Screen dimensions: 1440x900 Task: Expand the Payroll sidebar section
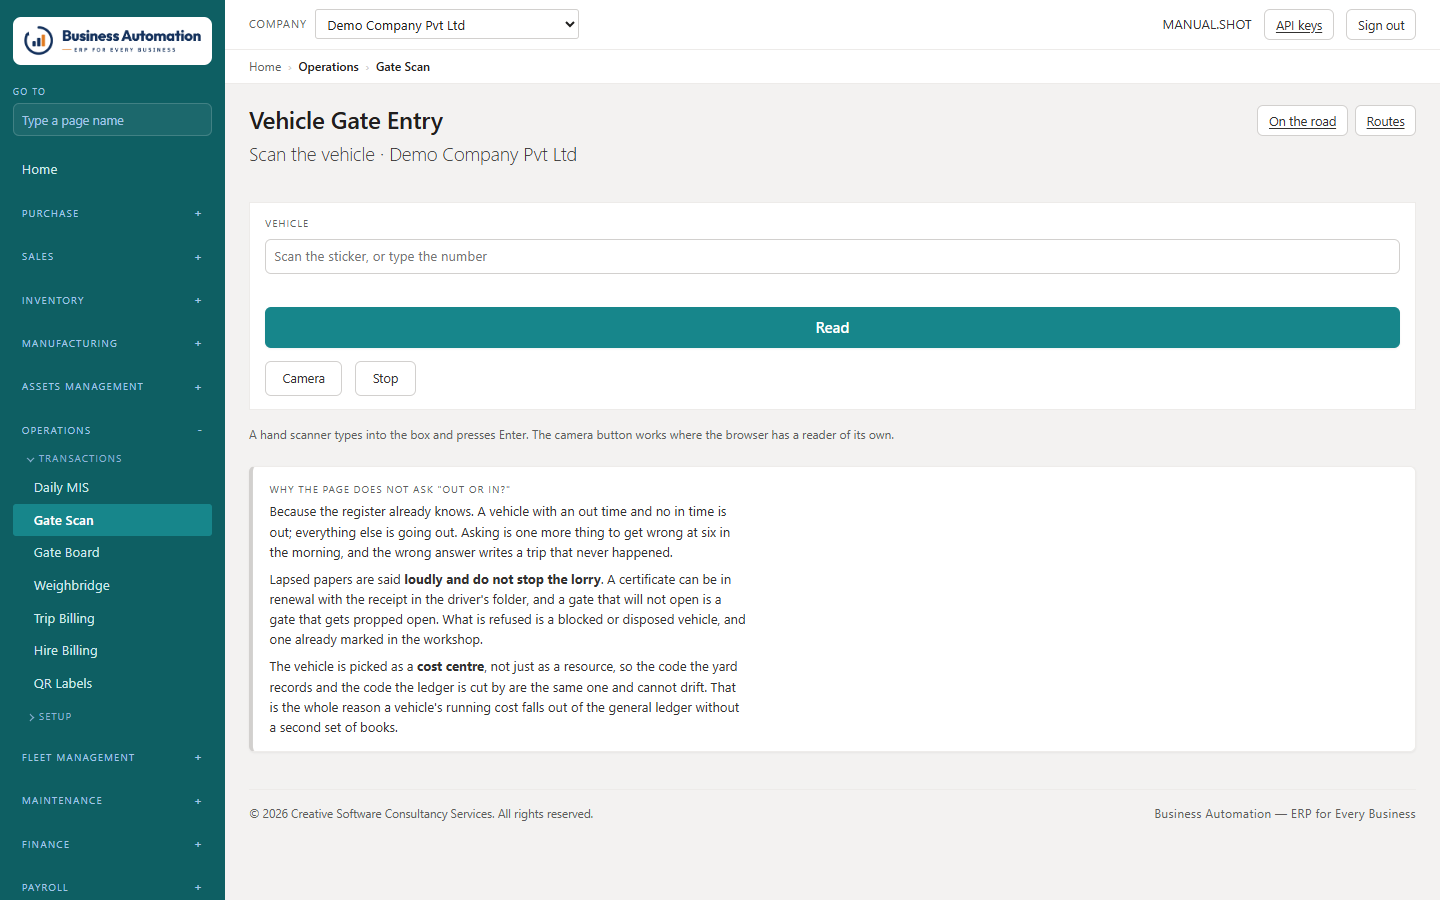112,887
